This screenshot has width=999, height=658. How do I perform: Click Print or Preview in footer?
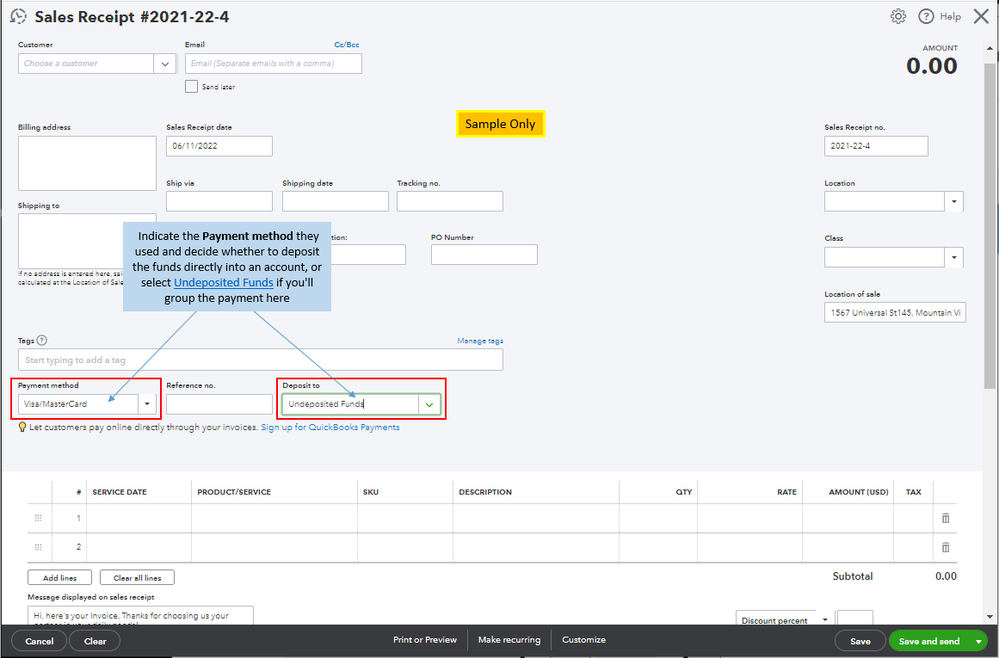tap(425, 640)
